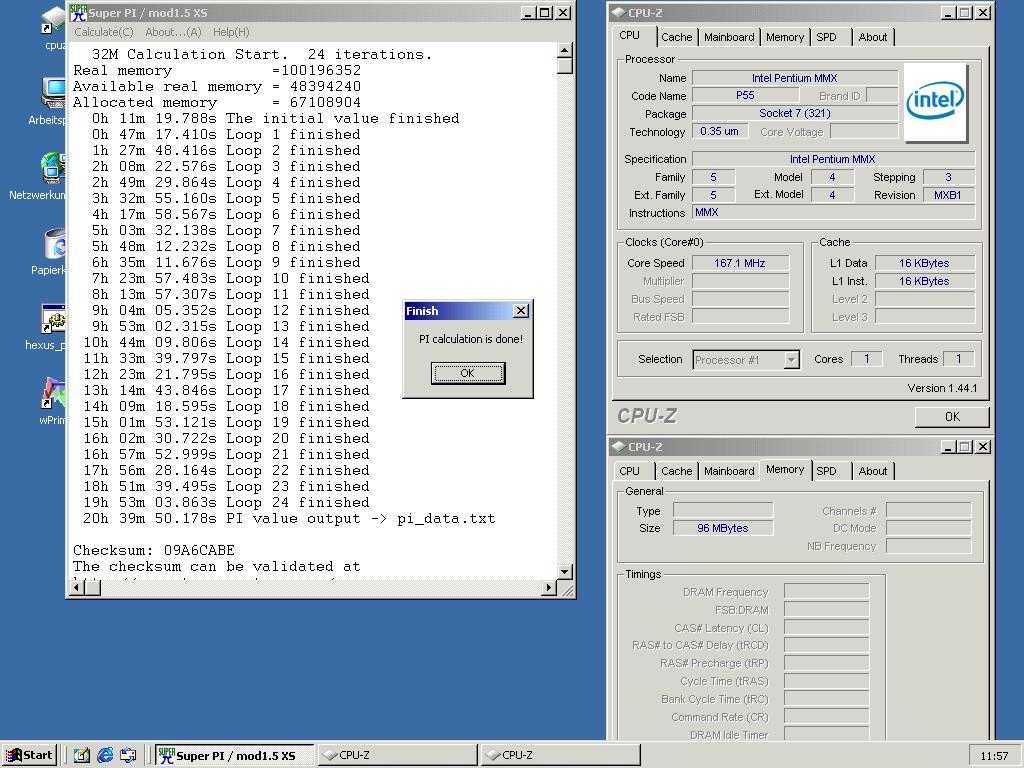Viewport: 1024px width, 768px height.
Task: Open the About tab in upper CPU-Z
Action: (x=872, y=37)
